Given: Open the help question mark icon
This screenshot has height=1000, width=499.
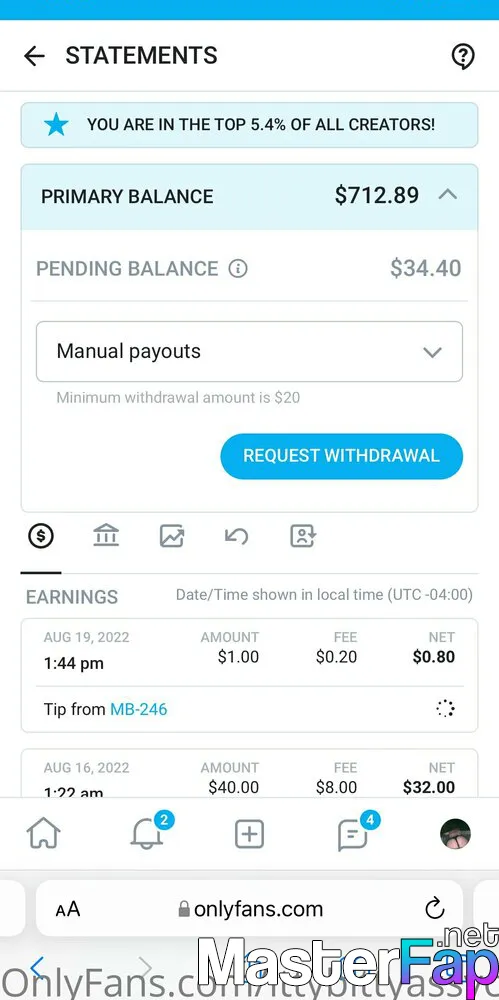Looking at the screenshot, I should pos(463,56).
